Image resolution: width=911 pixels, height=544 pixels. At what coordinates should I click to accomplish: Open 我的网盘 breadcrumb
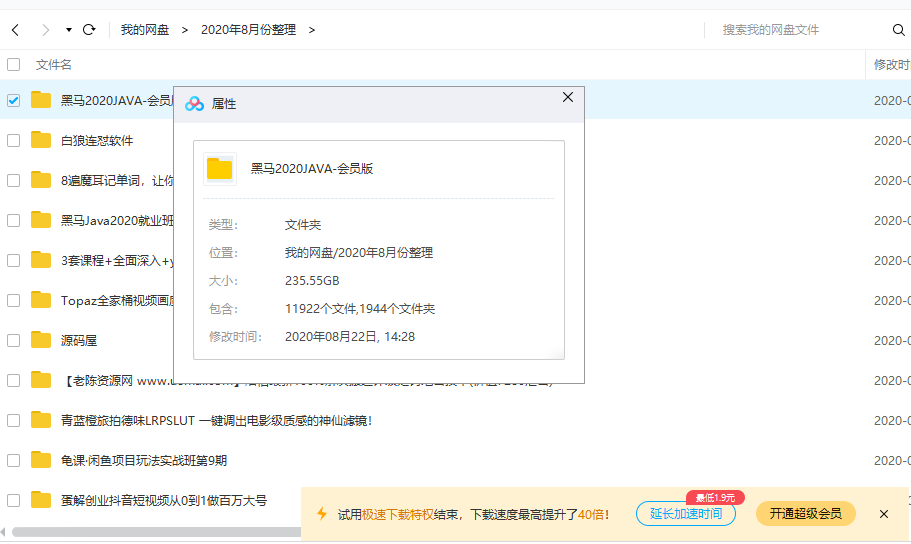click(145, 30)
